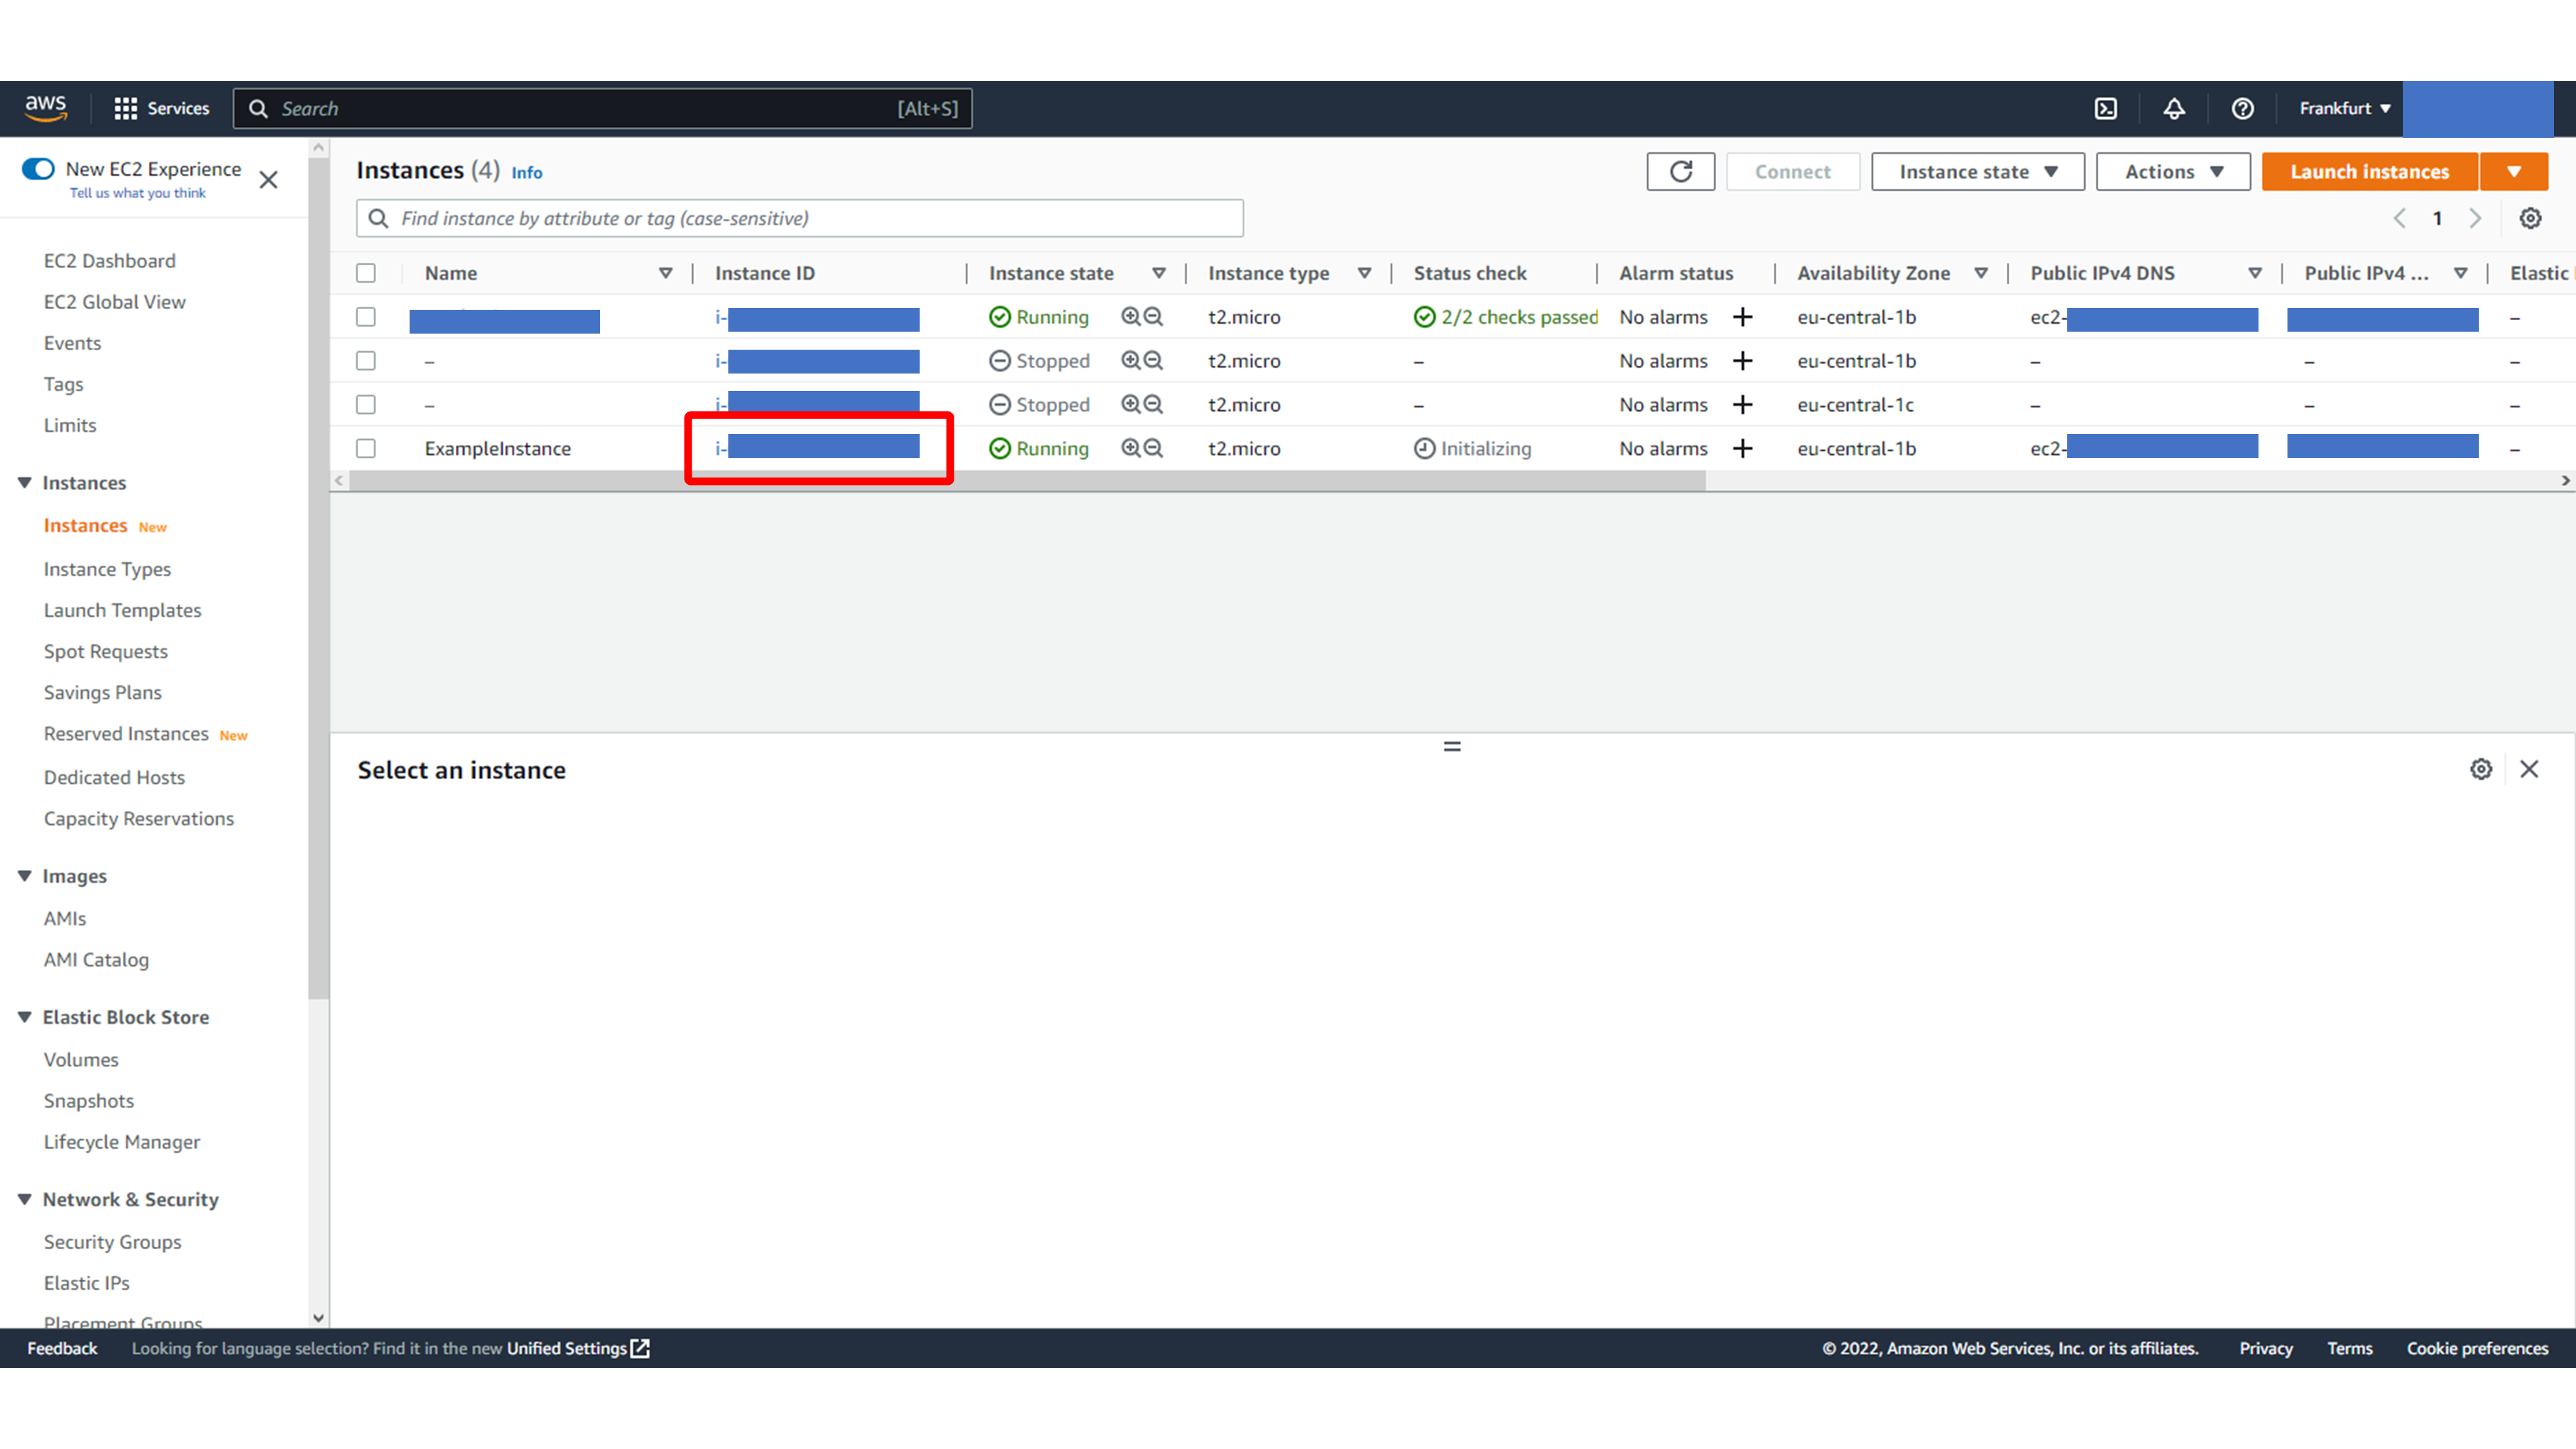This screenshot has height=1449, width=2576.
Task: Click the top Search services field
Action: [x=602, y=108]
